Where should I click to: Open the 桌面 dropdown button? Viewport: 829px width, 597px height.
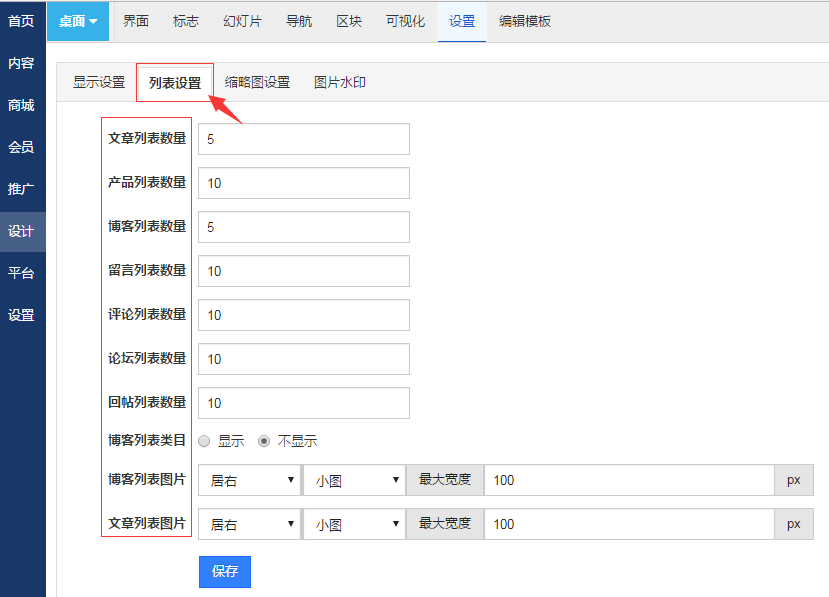click(x=78, y=21)
